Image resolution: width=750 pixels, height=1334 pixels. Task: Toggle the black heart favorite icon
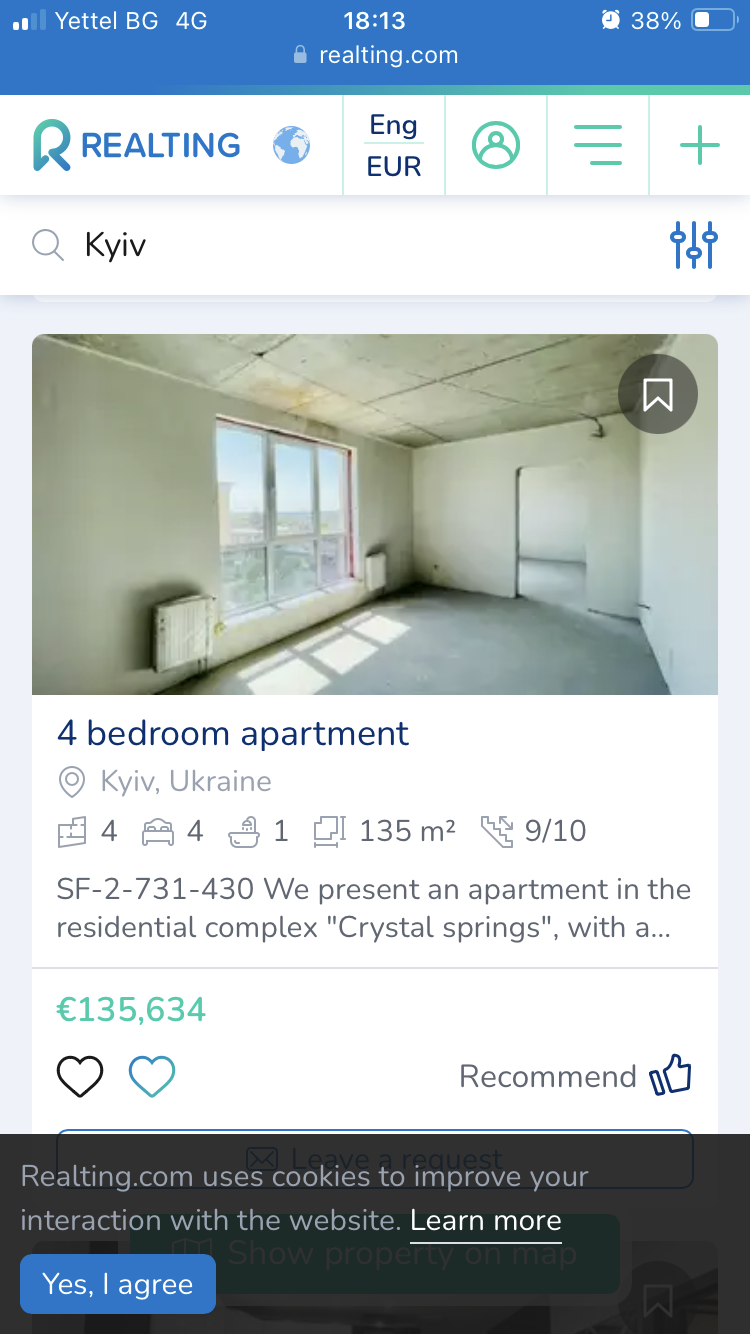[80, 1077]
